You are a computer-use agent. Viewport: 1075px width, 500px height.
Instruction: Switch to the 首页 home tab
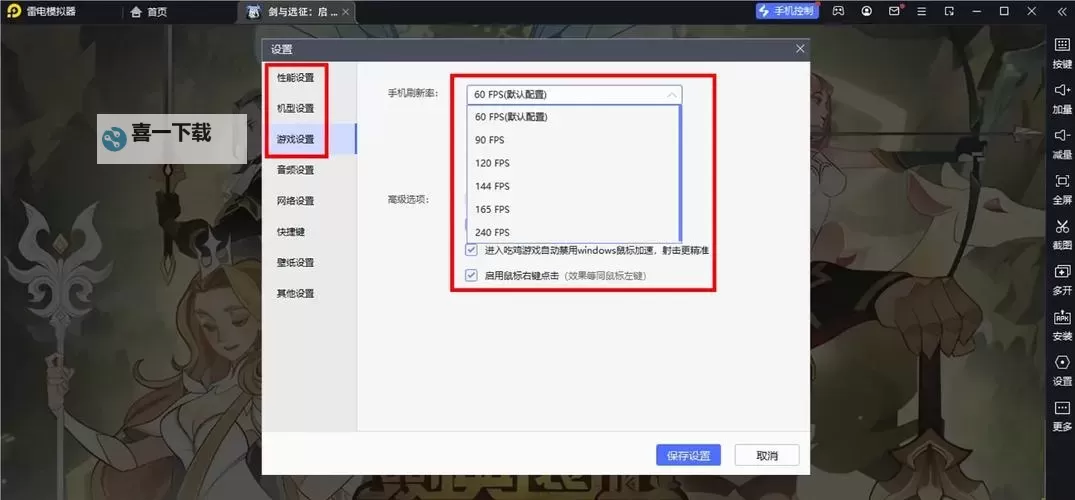[149, 12]
